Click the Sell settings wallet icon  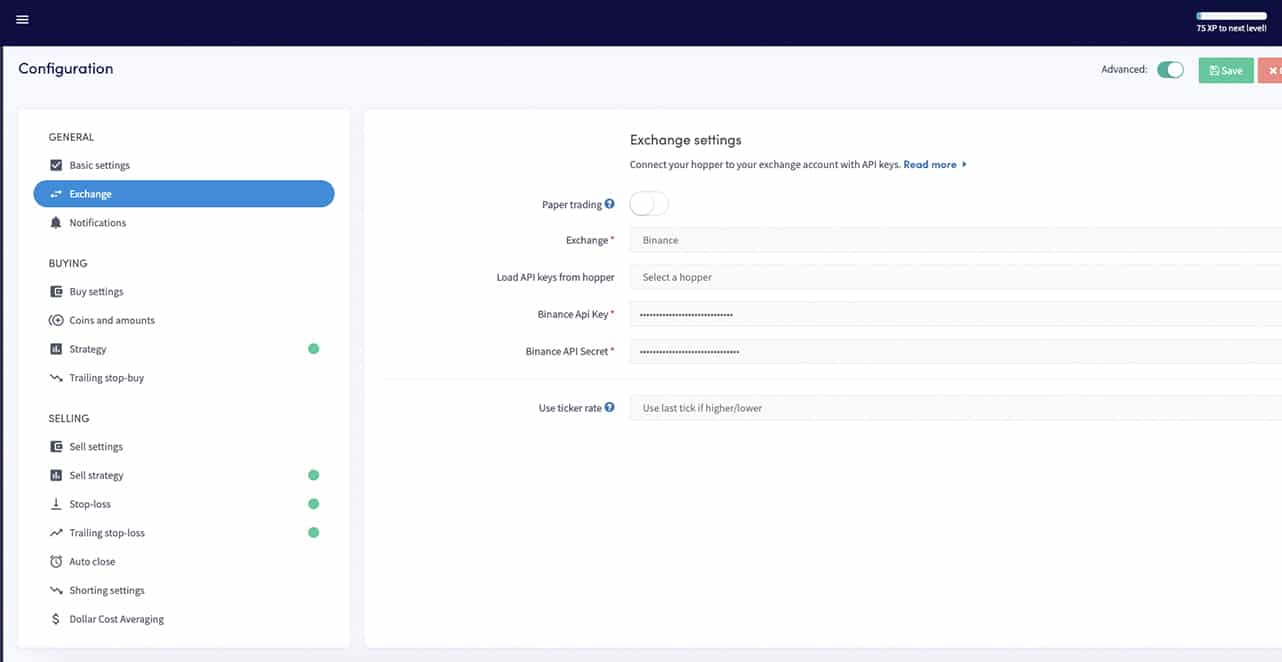[x=56, y=447]
